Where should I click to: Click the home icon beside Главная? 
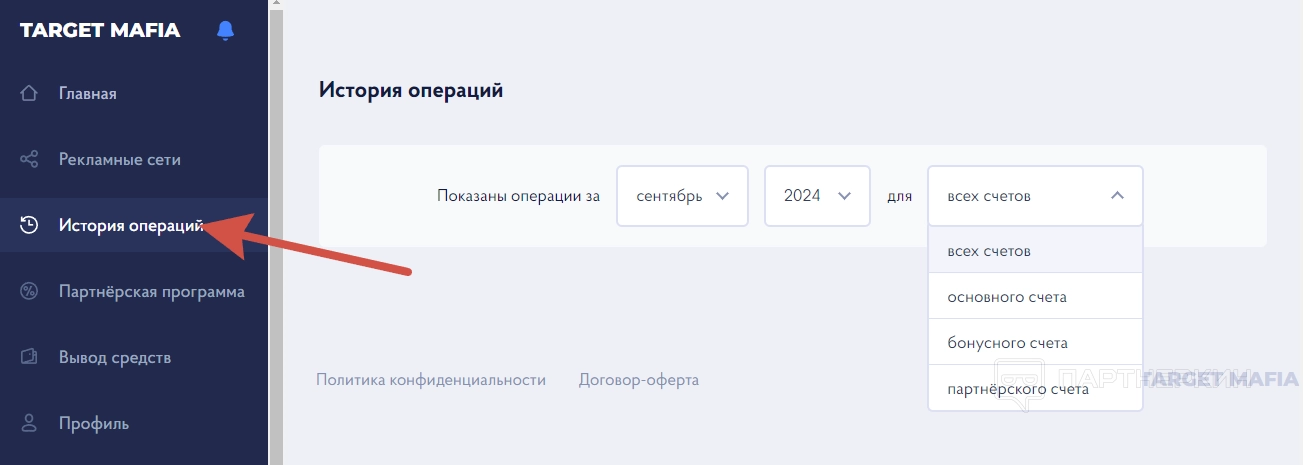(x=29, y=94)
